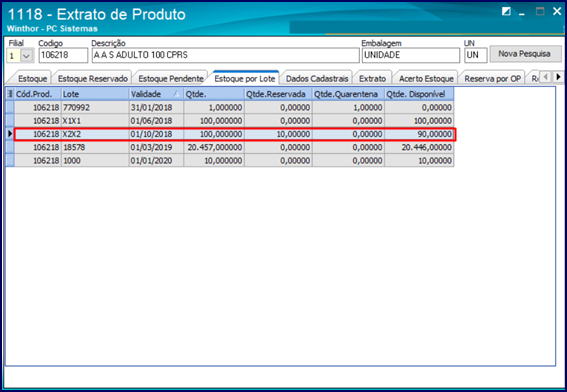Select the Estoque por Lote tab

(x=245, y=78)
